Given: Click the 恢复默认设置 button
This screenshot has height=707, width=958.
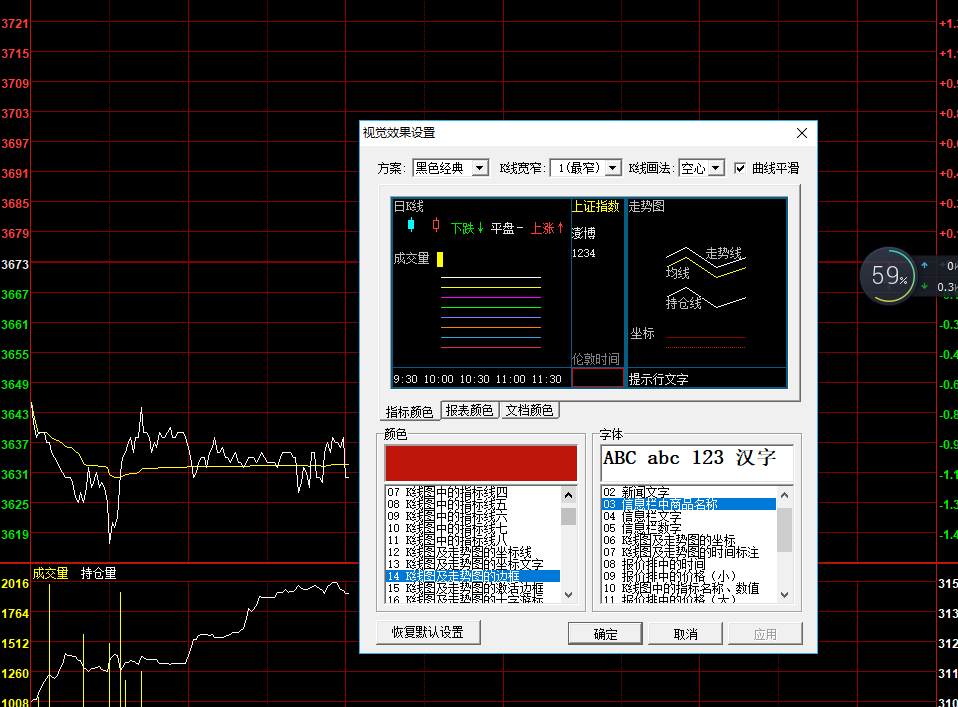Looking at the screenshot, I should 428,633.
